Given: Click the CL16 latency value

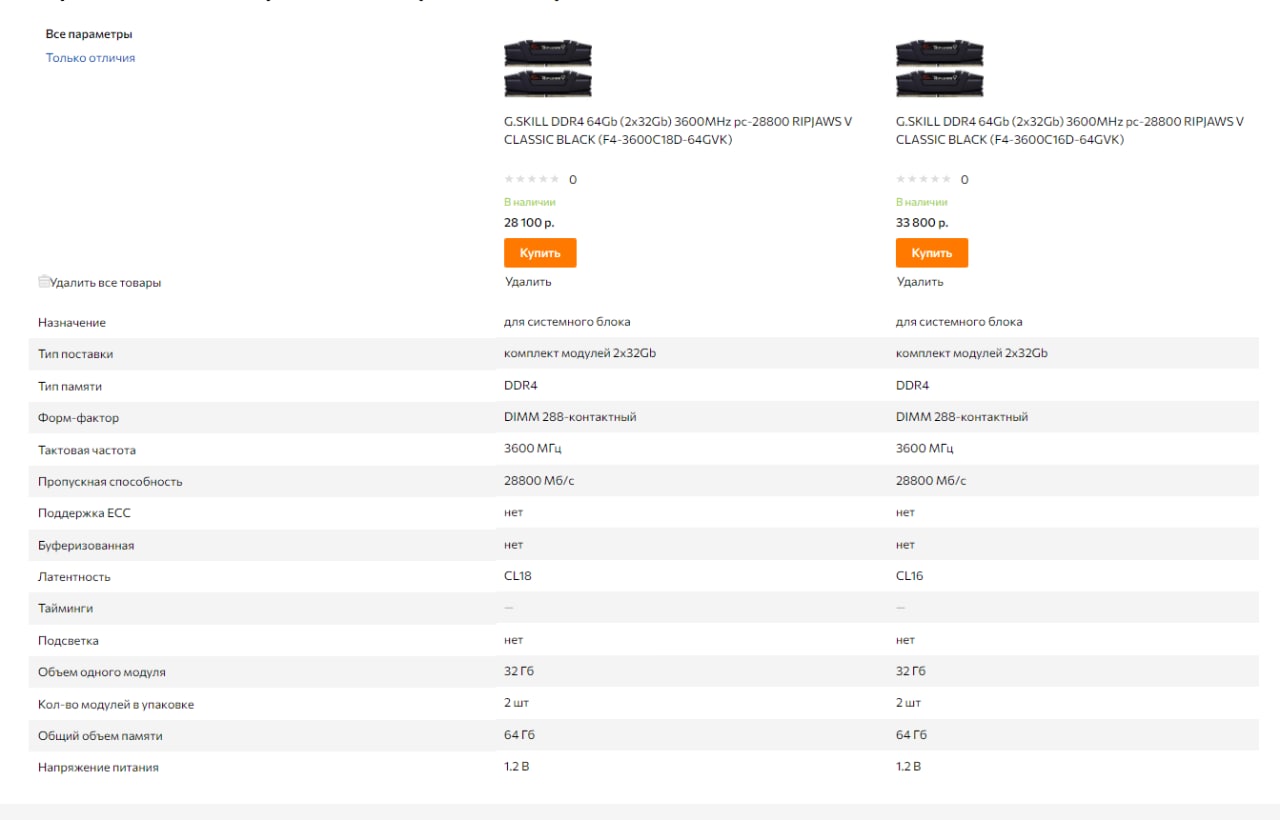Looking at the screenshot, I should [x=910, y=576].
